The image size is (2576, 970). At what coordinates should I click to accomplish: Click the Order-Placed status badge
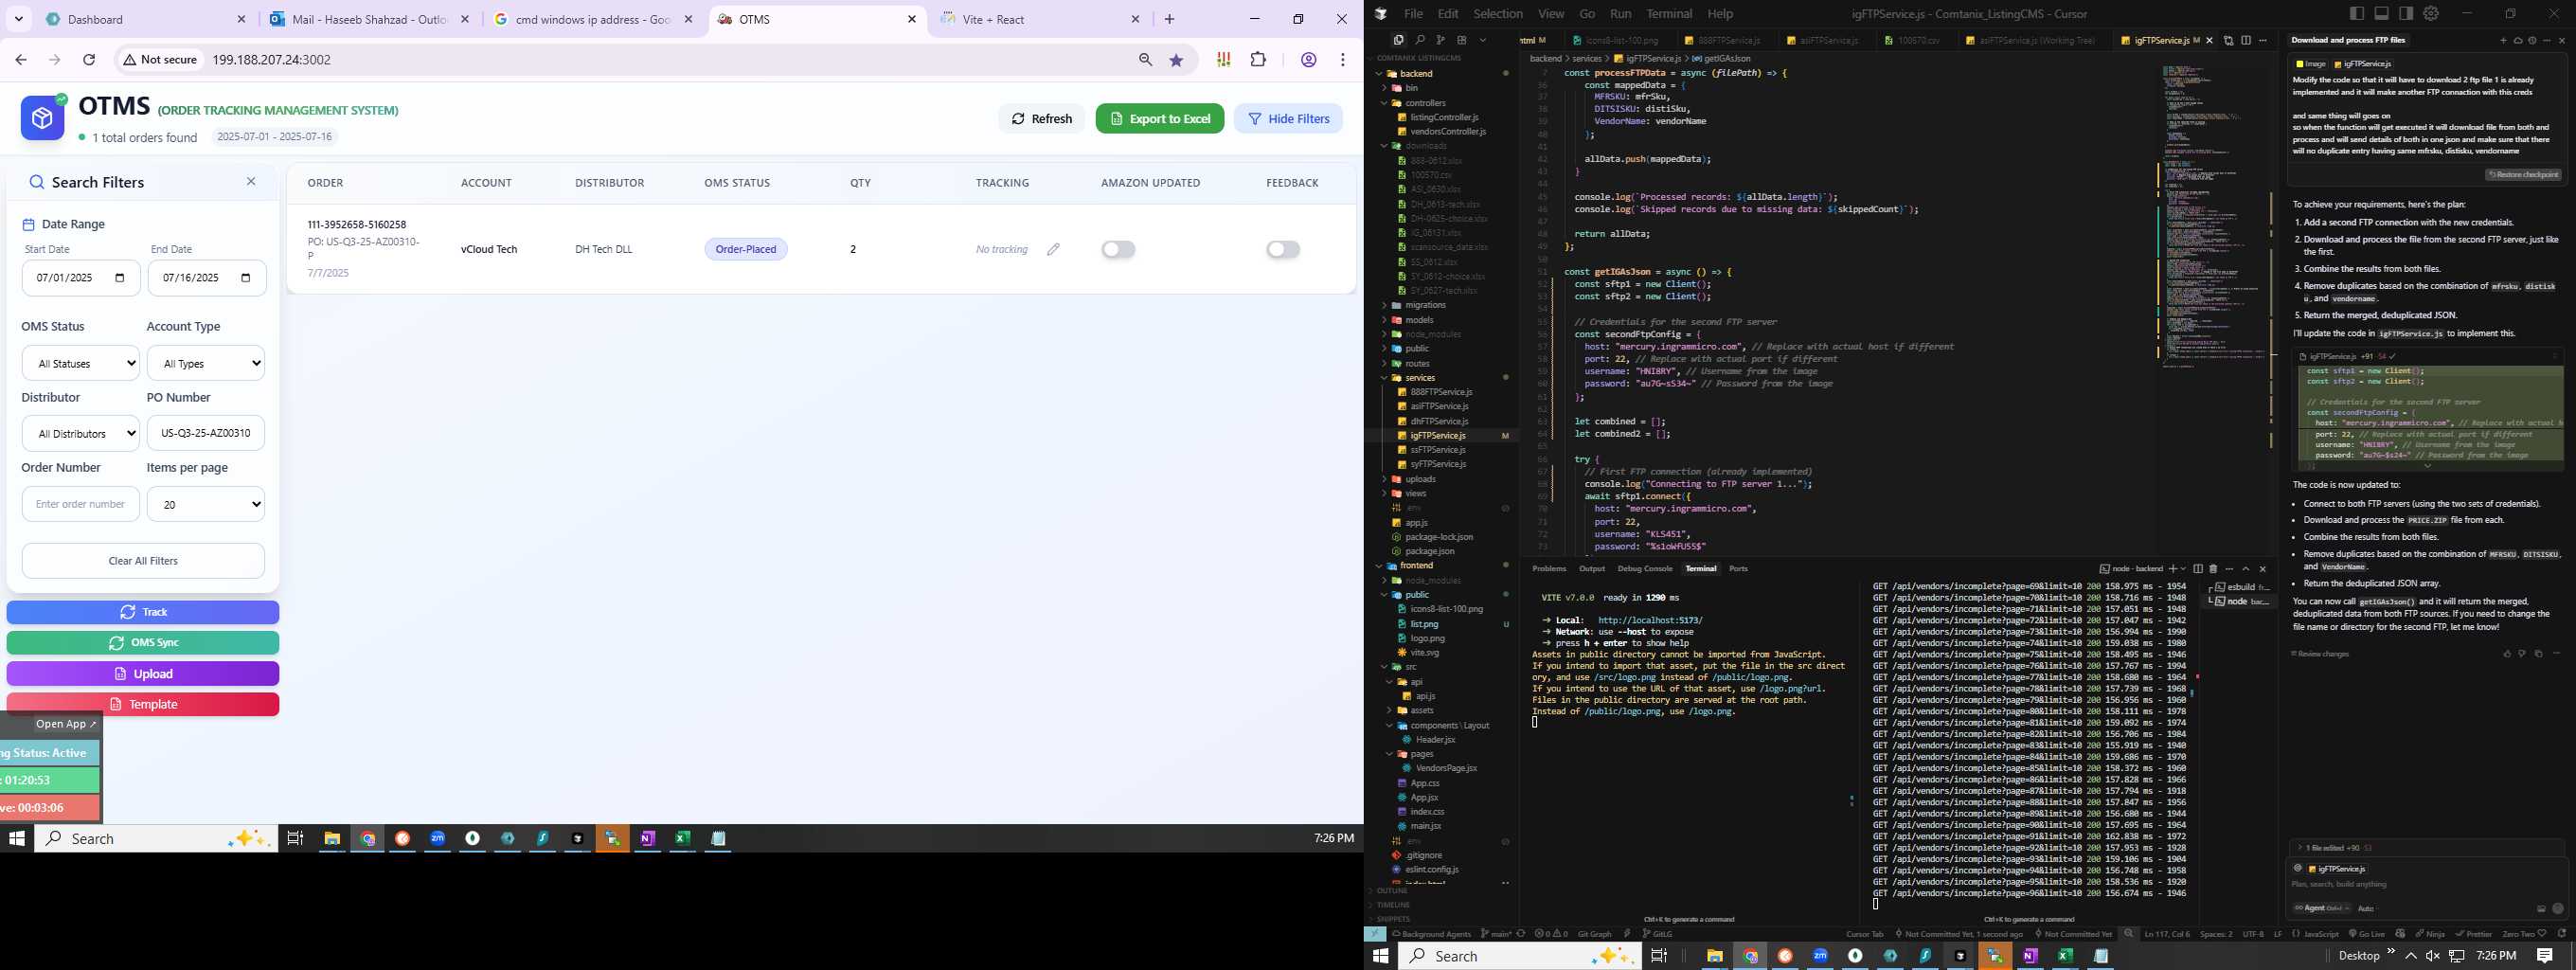pyautogui.click(x=746, y=249)
